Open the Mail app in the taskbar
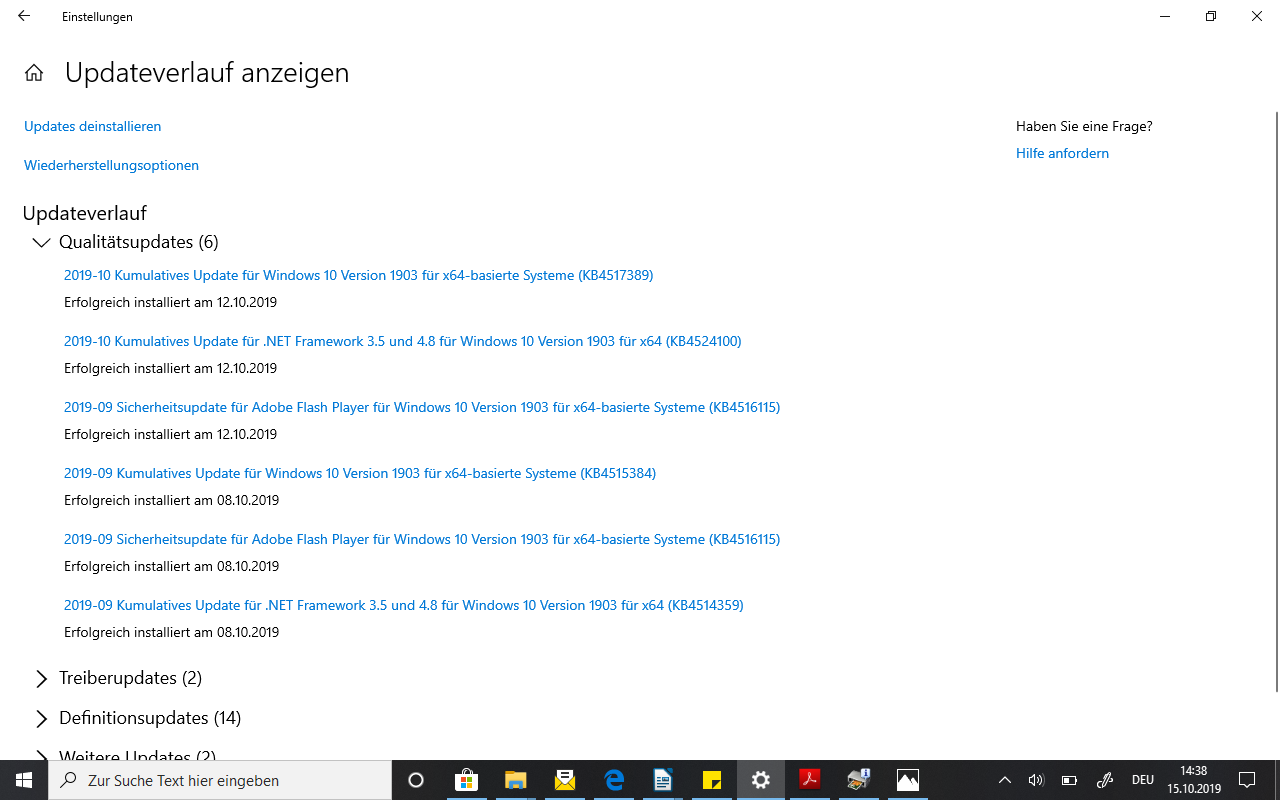The height and width of the screenshot is (800, 1280). pyautogui.click(x=564, y=780)
